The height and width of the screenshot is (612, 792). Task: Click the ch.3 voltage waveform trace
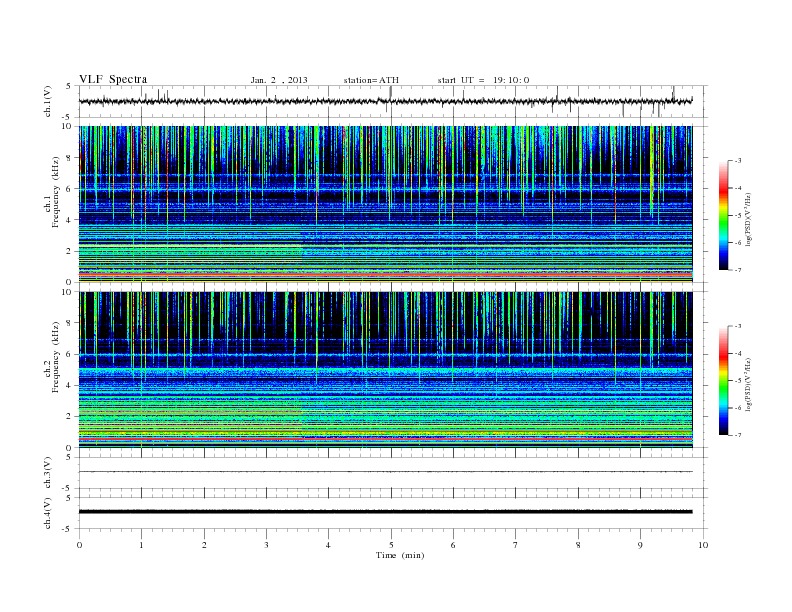coord(386,472)
